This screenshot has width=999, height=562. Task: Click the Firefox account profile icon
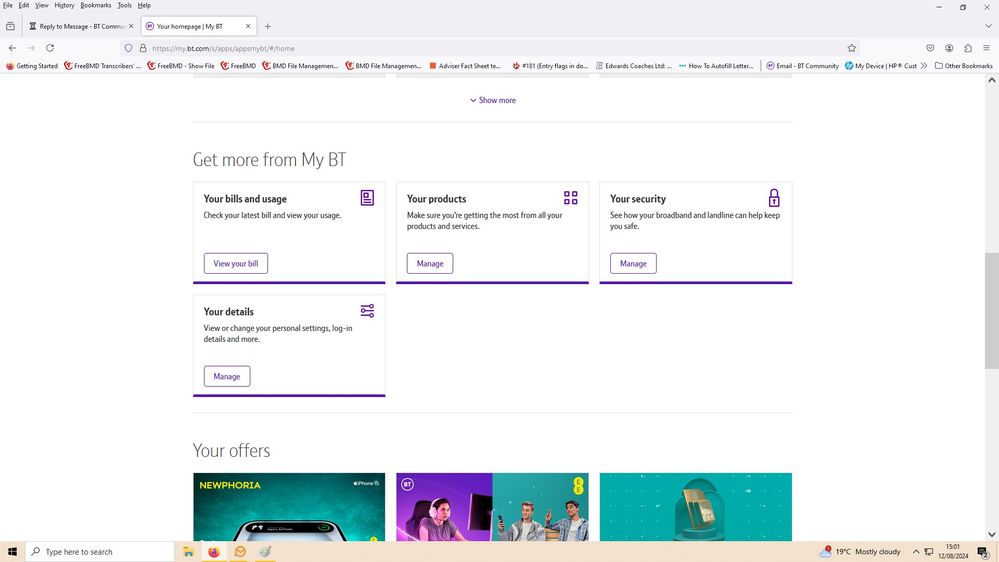click(x=949, y=48)
